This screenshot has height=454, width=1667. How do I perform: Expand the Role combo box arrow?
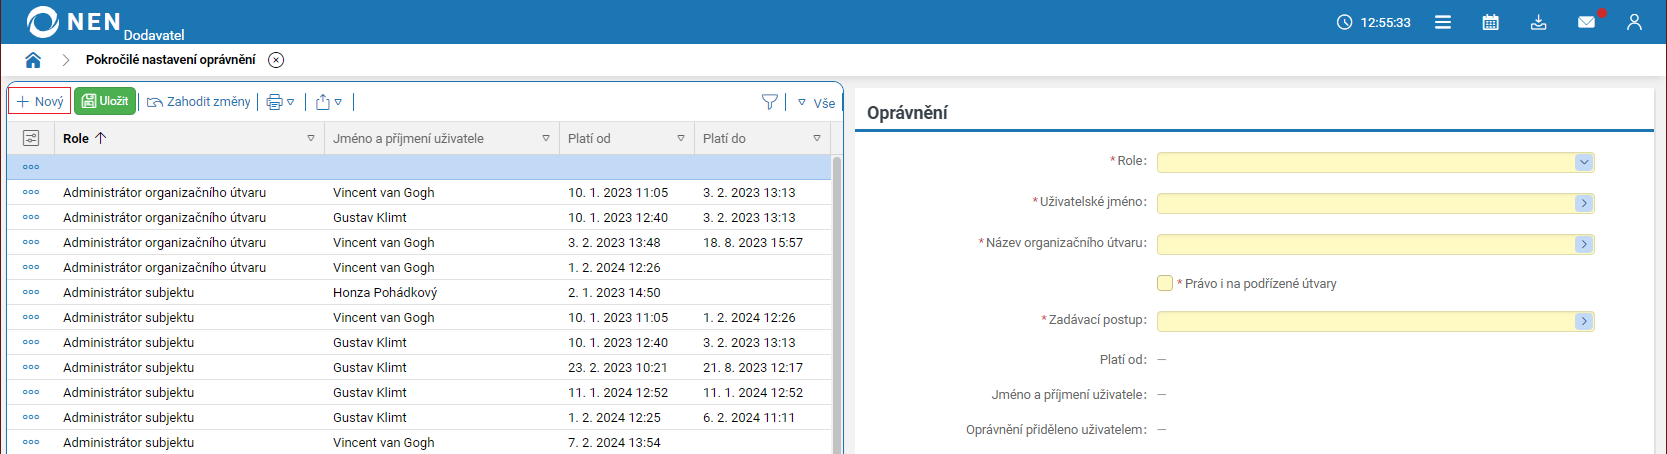point(1583,162)
